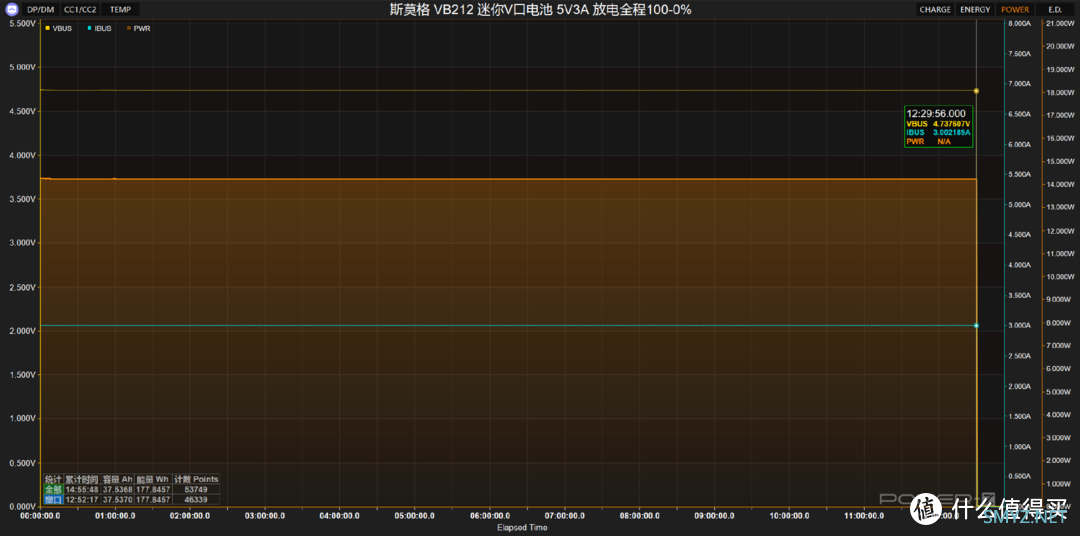Click the yellow VBUS cursor marker dot
This screenshot has width=1080, height=536.
click(976, 91)
